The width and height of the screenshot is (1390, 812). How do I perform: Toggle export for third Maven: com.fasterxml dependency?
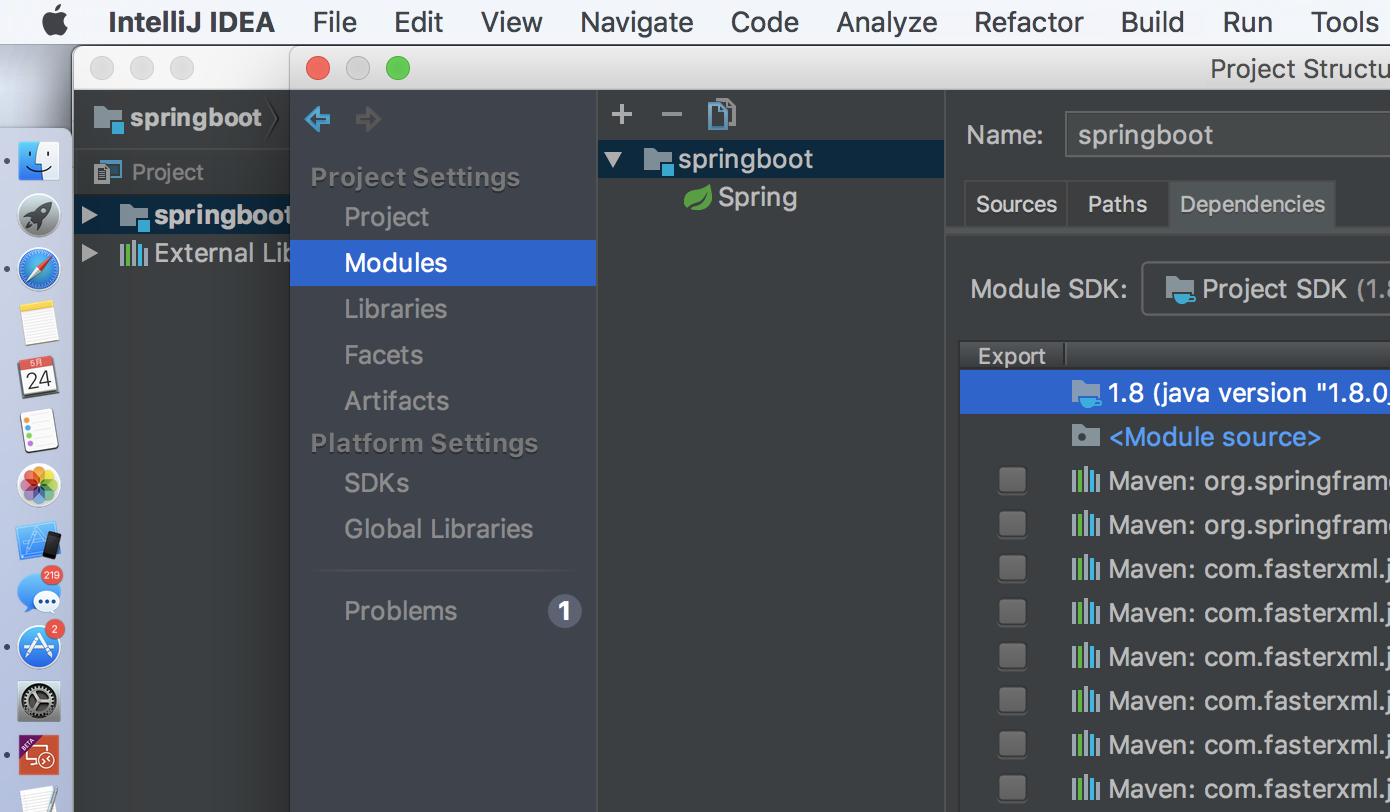[1012, 656]
